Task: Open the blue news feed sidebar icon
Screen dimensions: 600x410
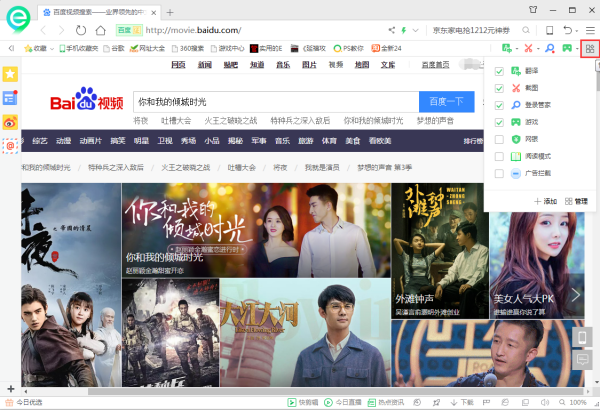Action: tap(10, 98)
